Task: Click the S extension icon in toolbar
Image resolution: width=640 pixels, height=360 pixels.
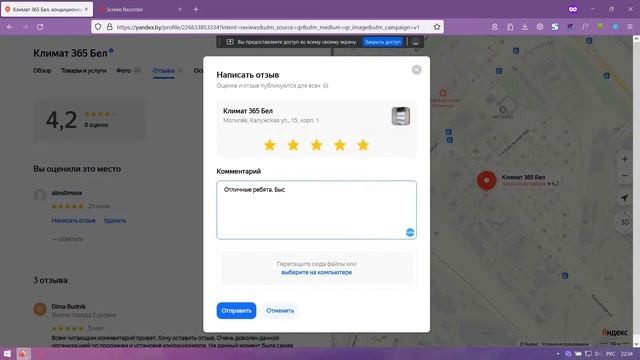Action: click(555, 27)
